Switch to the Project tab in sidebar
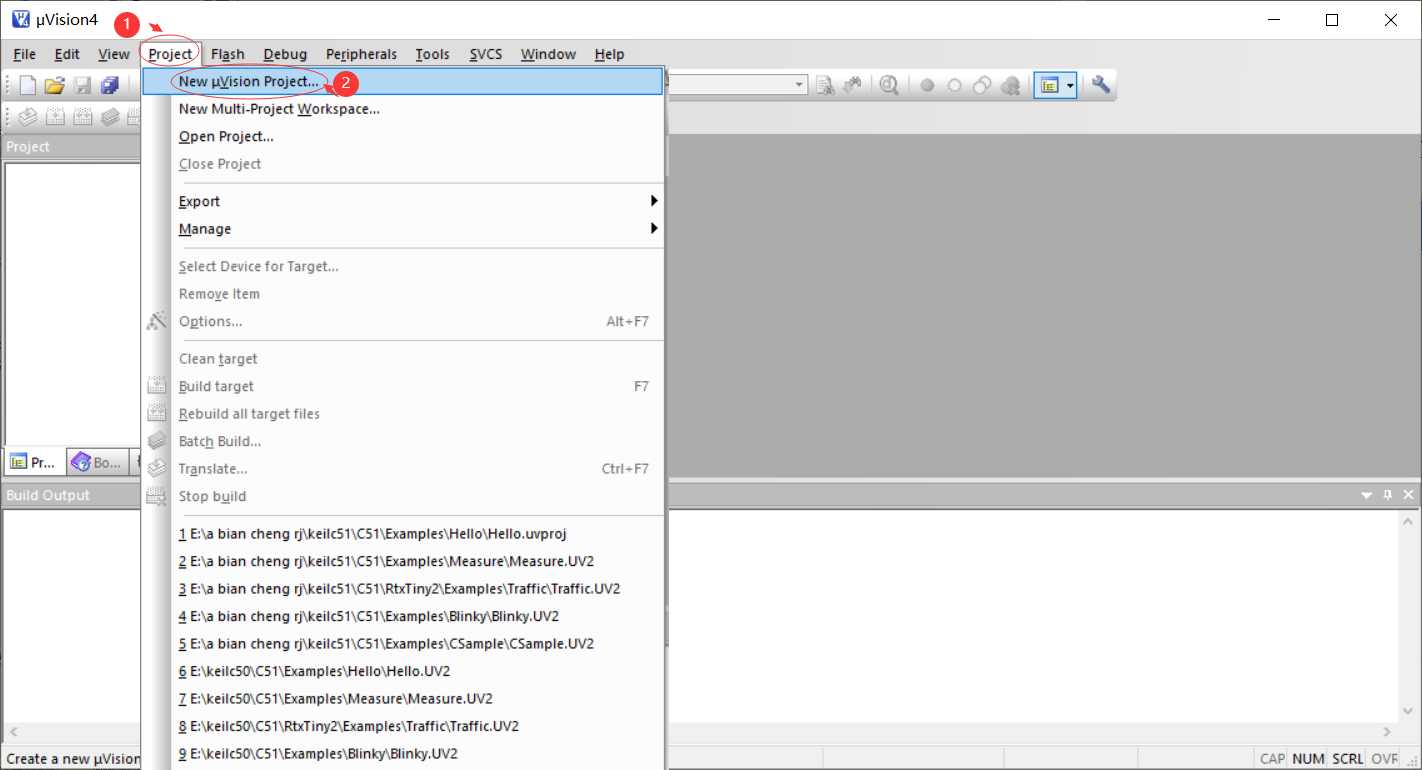This screenshot has width=1422, height=770. point(33,462)
